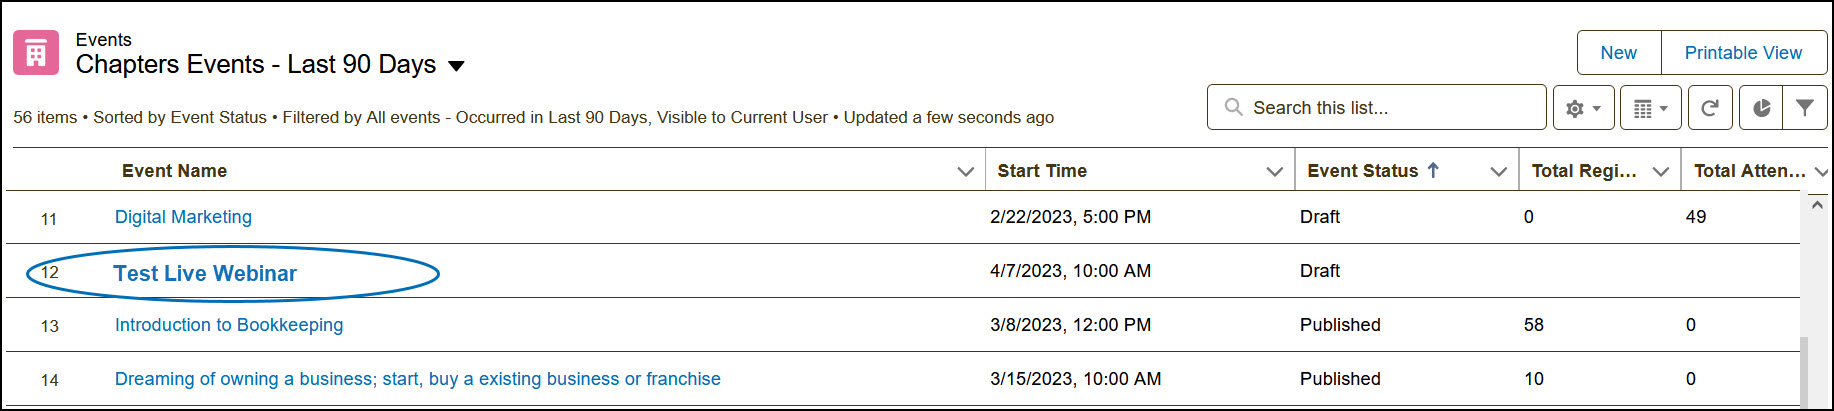Open Introduction to Bookkeeping event
This screenshot has height=411, width=1834.
[x=229, y=325]
